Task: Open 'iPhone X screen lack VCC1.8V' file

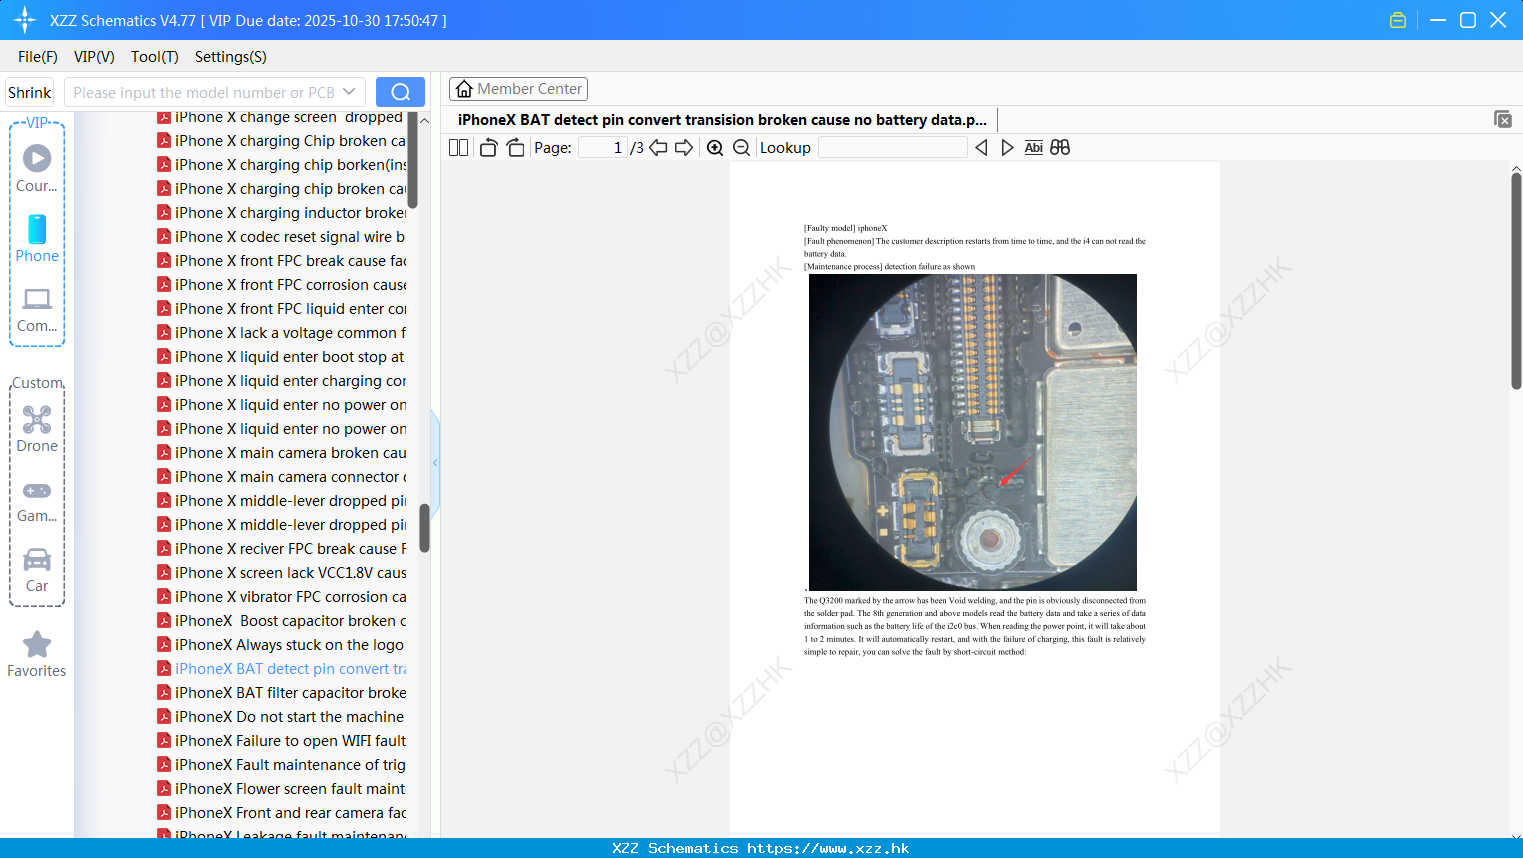Action: coord(282,573)
